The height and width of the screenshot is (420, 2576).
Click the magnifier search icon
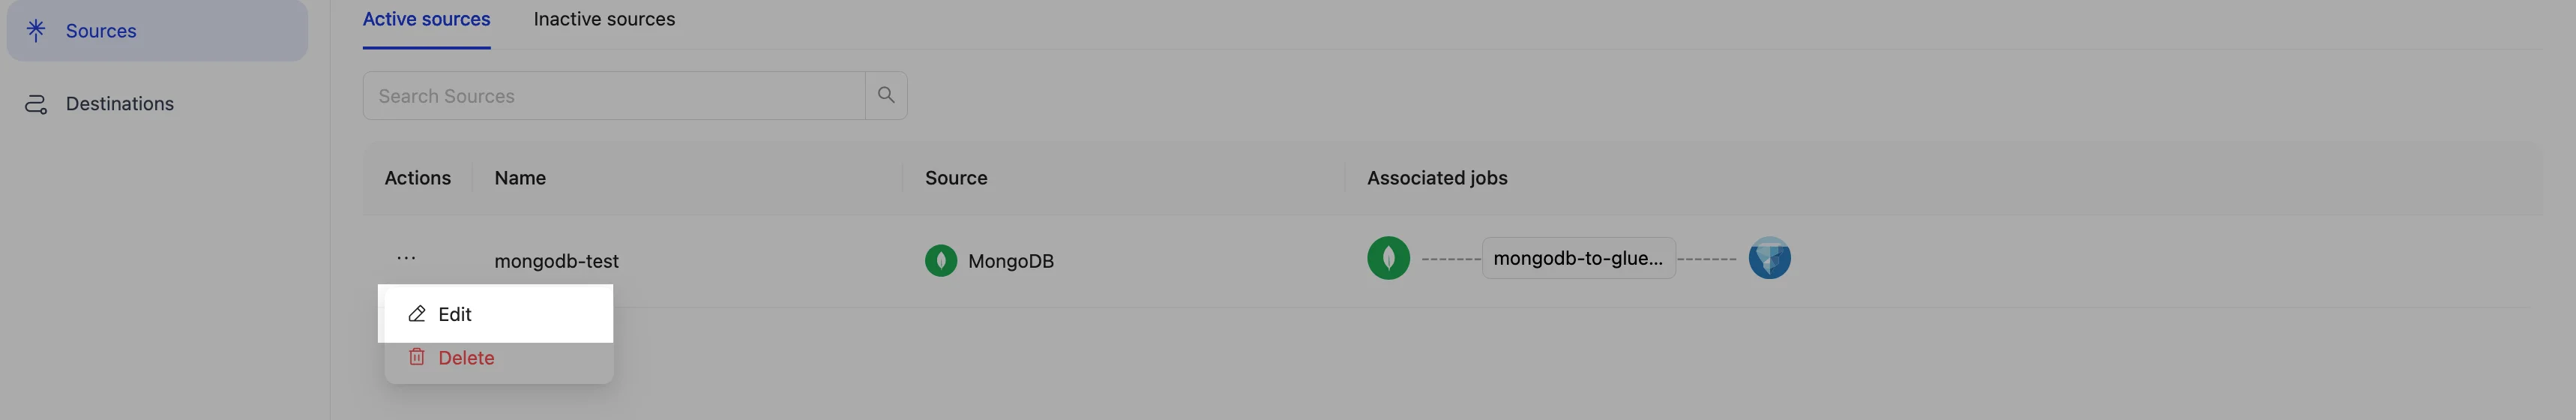click(886, 95)
